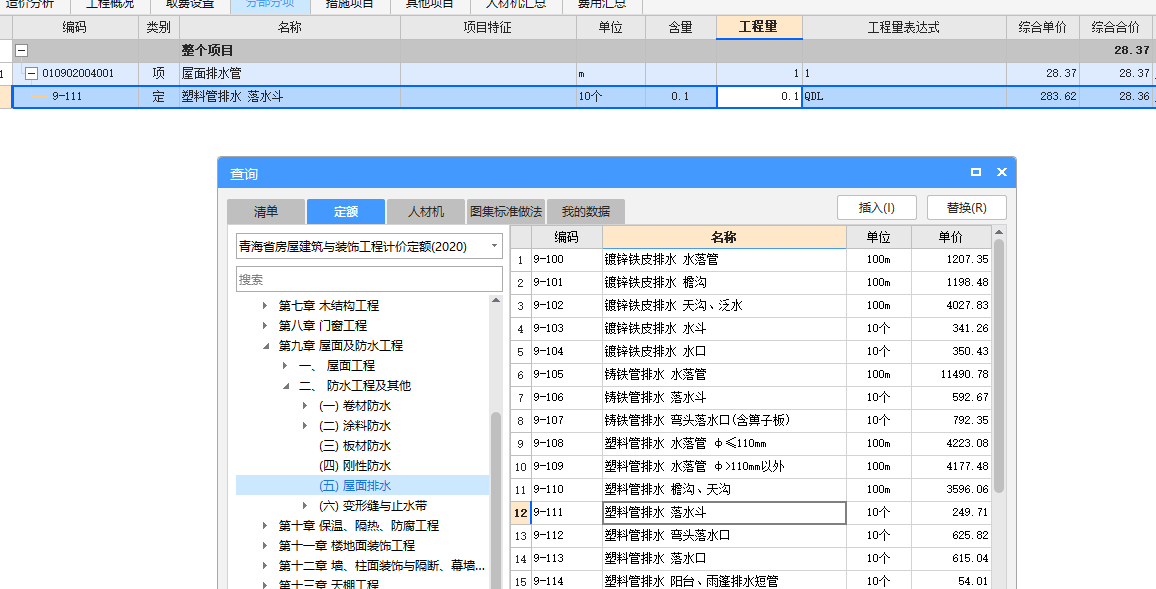Collapse the 整个项目 root row

click(x=22, y=51)
